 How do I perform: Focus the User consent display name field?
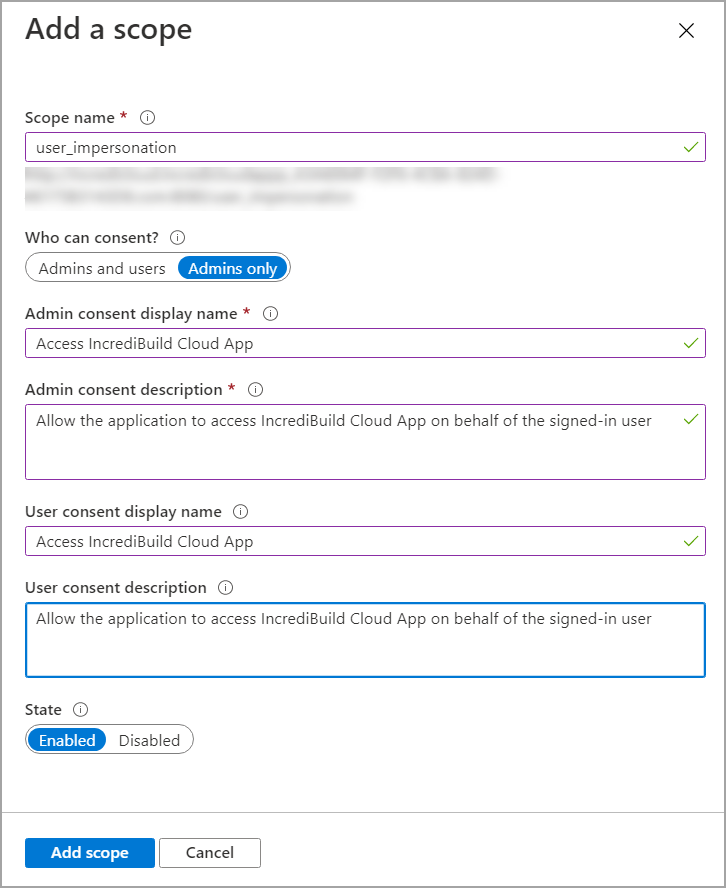[365, 541]
